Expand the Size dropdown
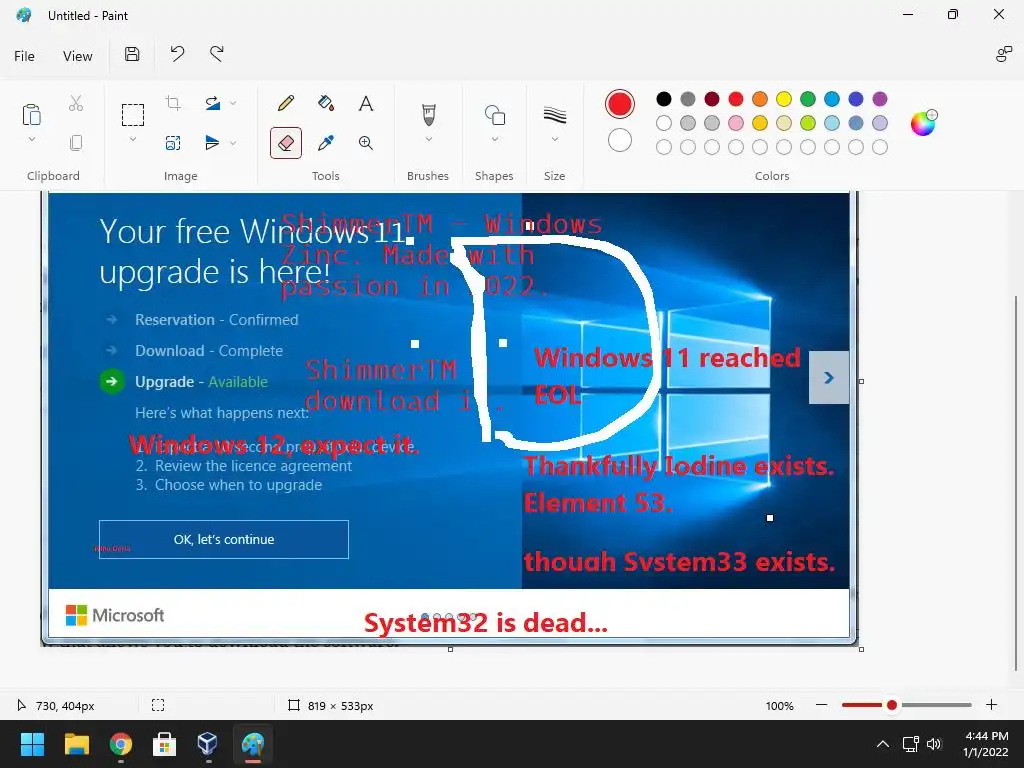The height and width of the screenshot is (768, 1024). 554,139
